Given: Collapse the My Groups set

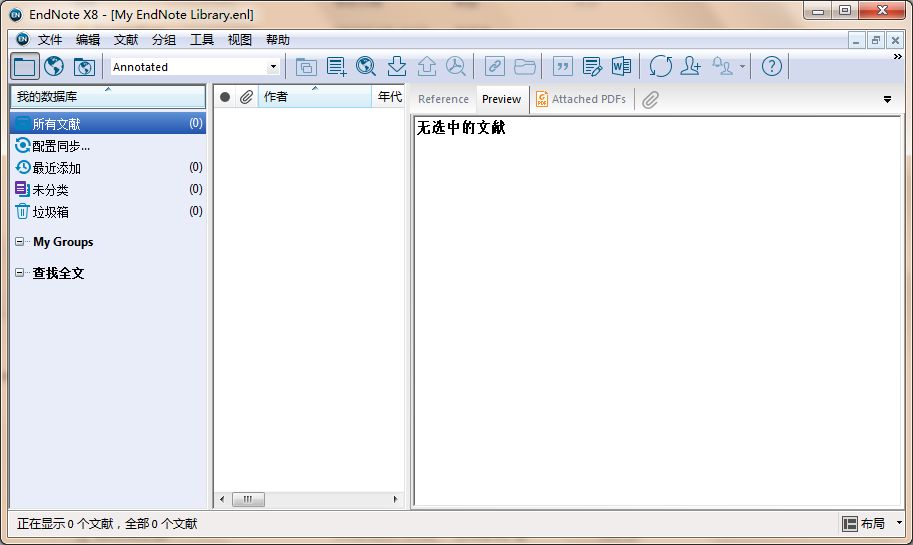Looking at the screenshot, I should (x=19, y=241).
